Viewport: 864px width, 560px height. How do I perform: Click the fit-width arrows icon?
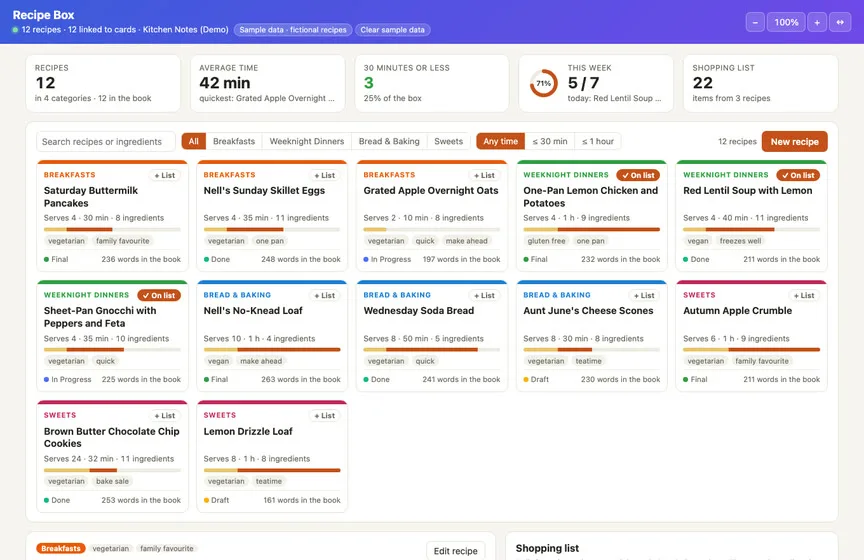click(840, 23)
